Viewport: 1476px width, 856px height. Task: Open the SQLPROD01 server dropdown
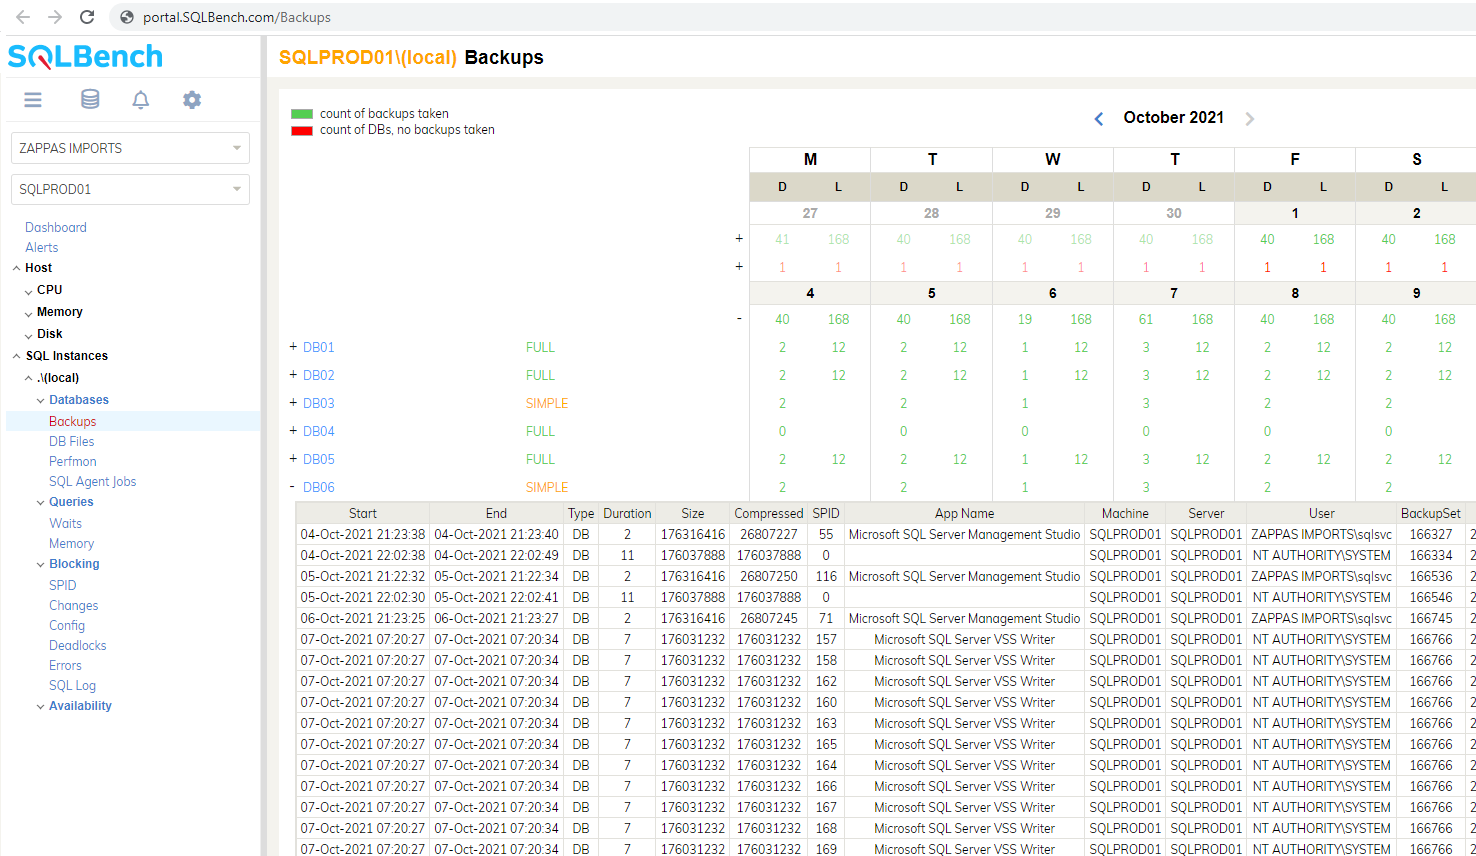[x=130, y=189]
